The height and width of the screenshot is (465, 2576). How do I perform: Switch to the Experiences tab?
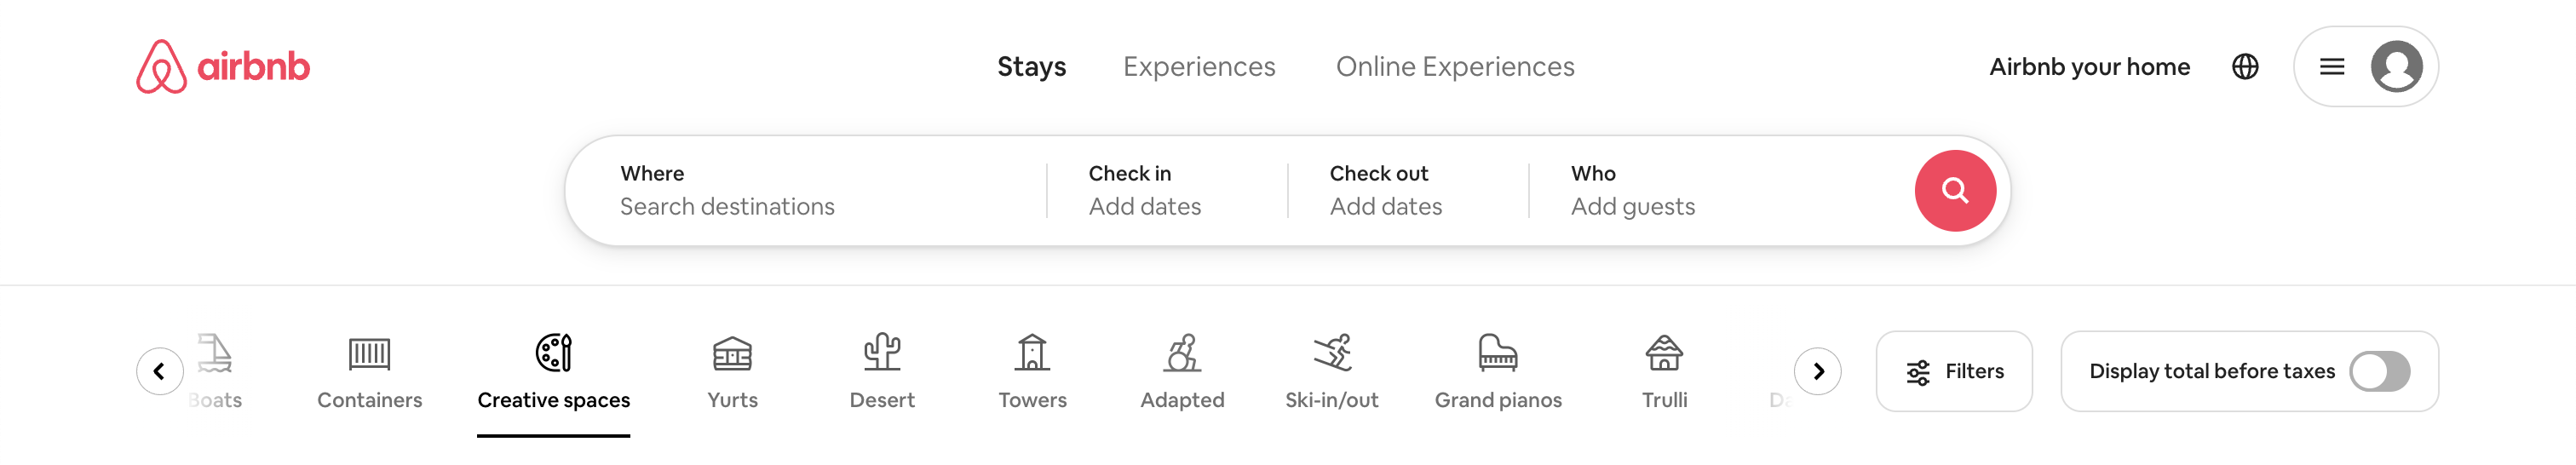pyautogui.click(x=1199, y=66)
